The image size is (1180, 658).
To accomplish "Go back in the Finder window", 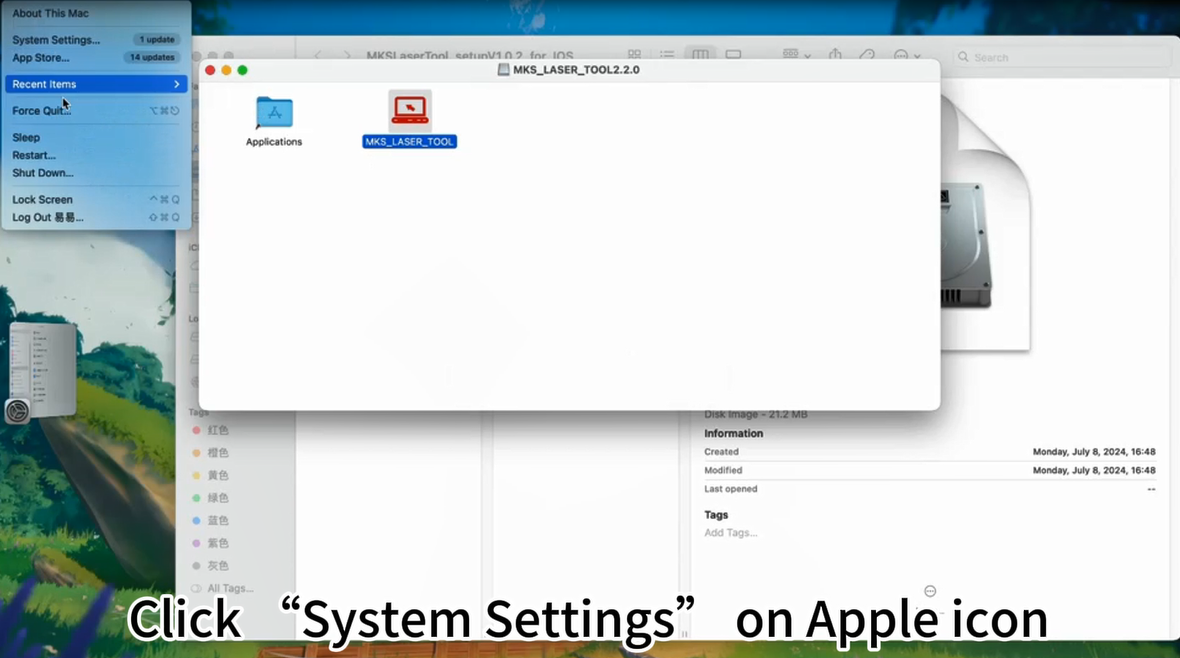I will coord(318,56).
